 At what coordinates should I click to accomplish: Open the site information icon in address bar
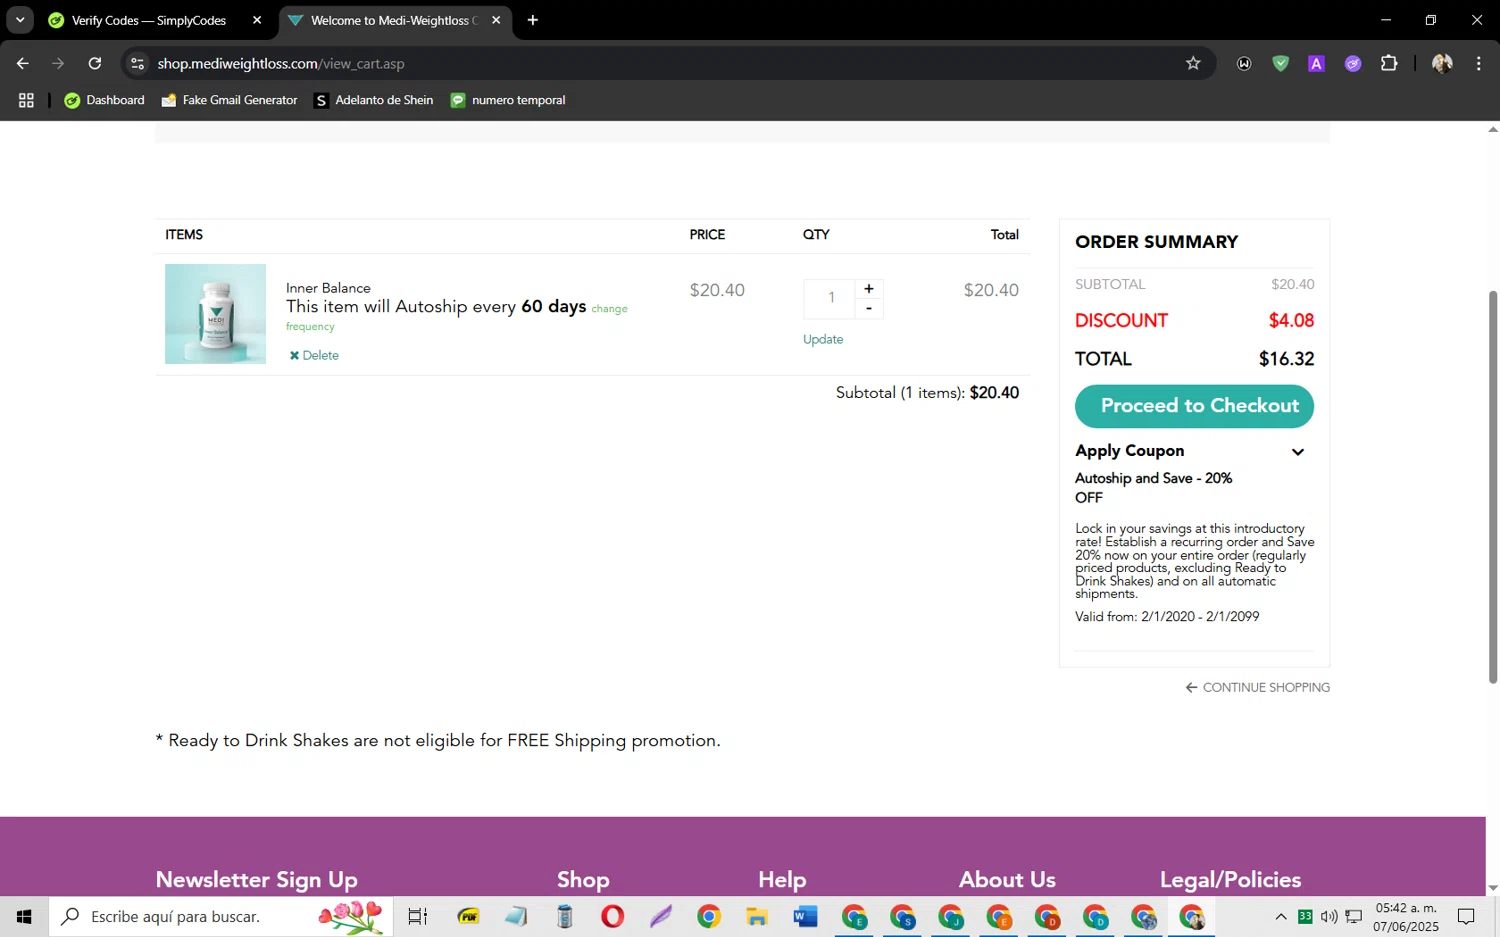tap(138, 63)
